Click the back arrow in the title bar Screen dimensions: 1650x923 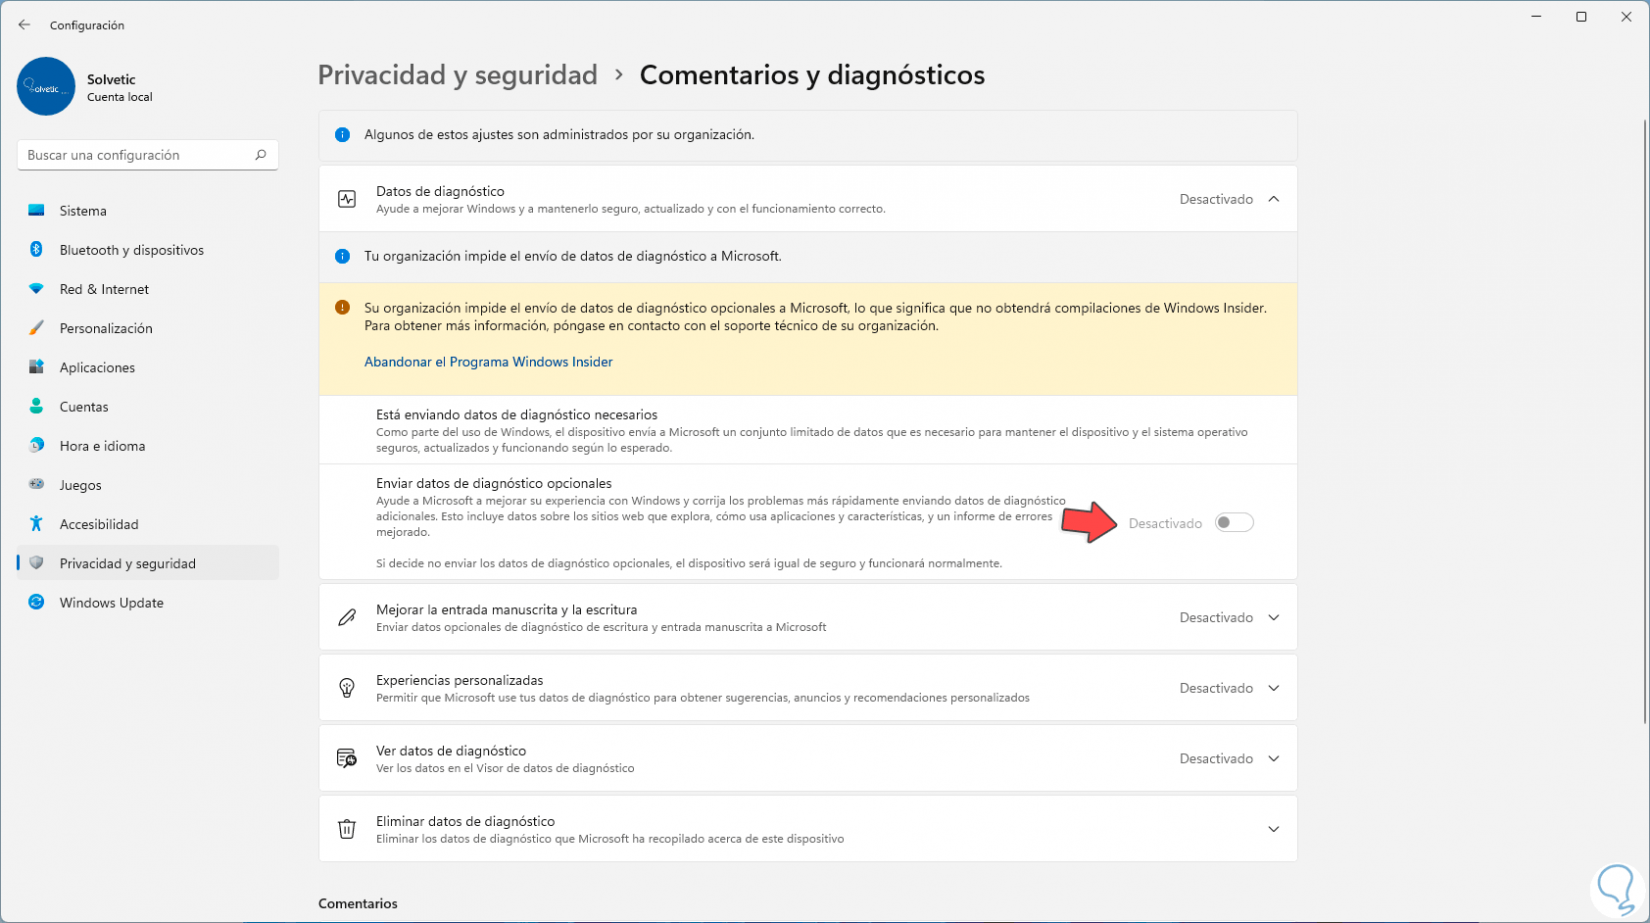pyautogui.click(x=24, y=25)
